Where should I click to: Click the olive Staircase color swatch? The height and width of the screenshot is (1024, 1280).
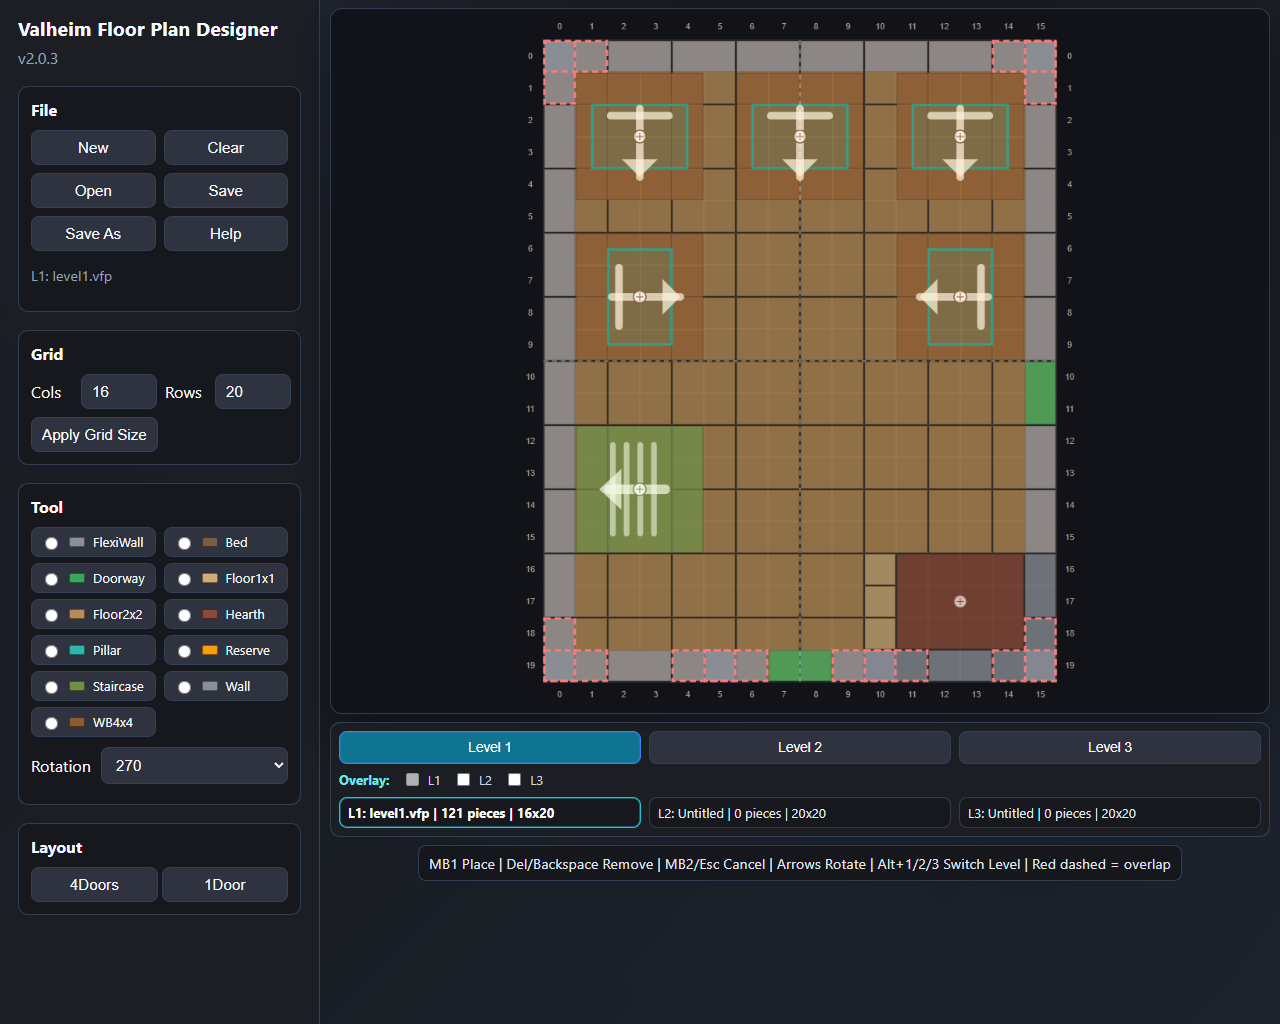point(77,686)
